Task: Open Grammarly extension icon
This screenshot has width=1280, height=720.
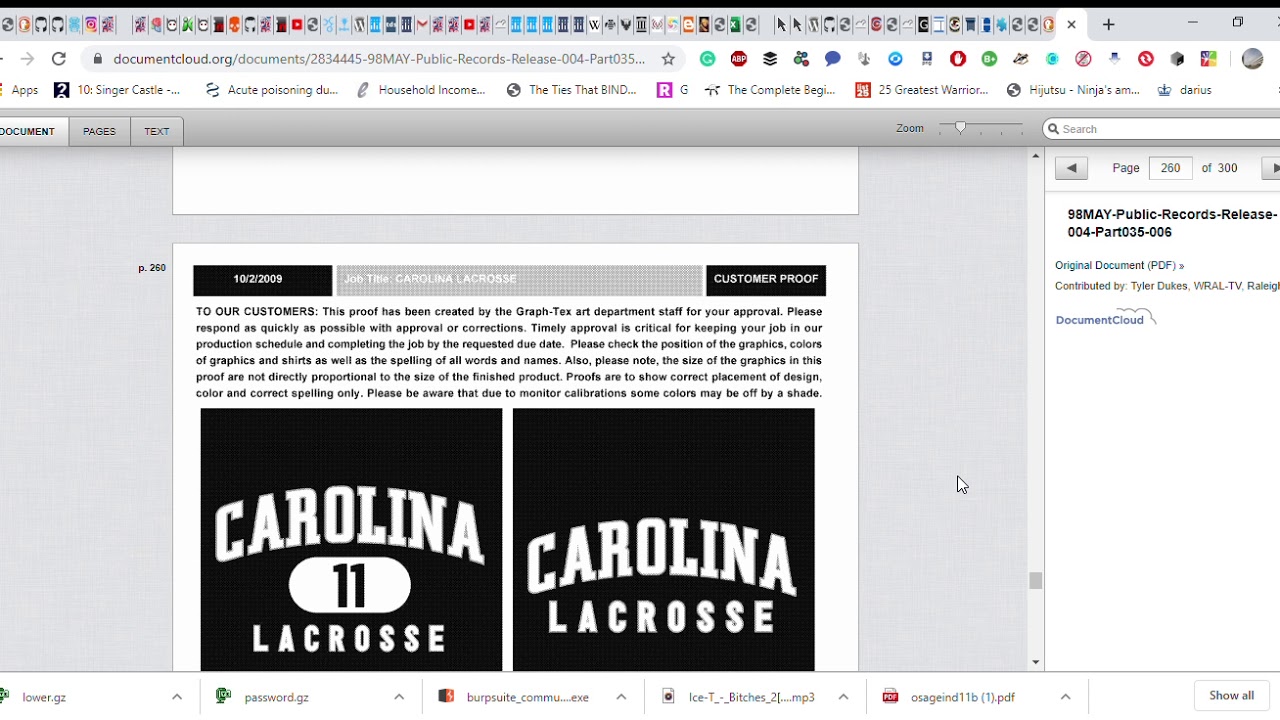Action: (x=708, y=59)
